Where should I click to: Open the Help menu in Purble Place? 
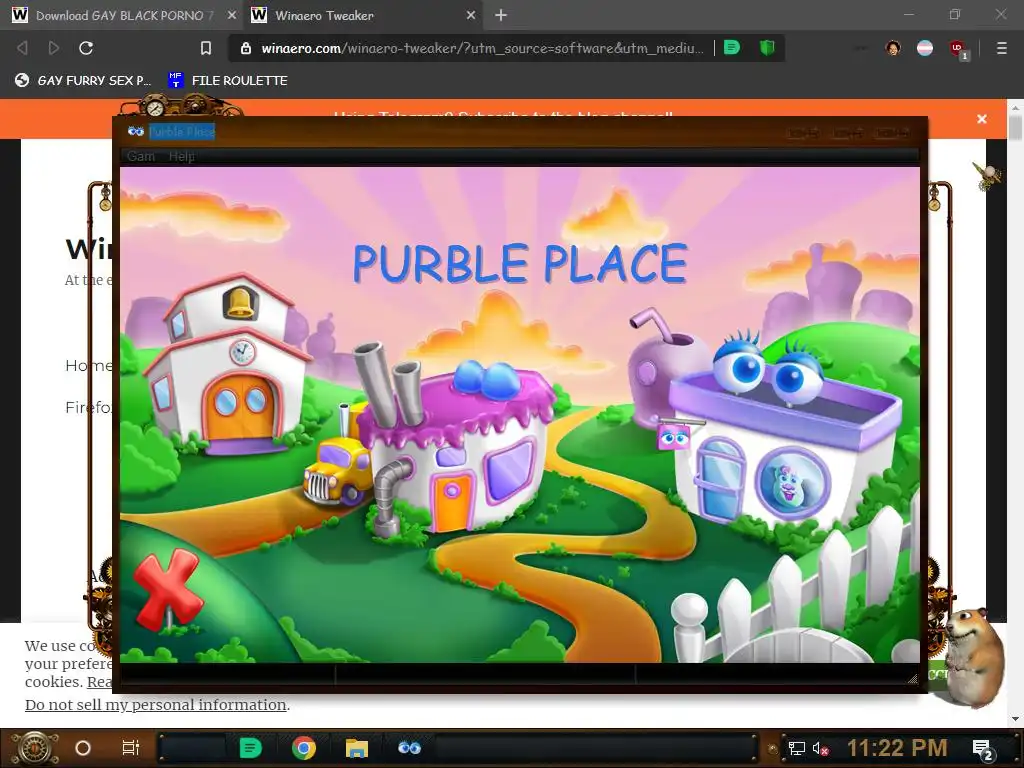[182, 156]
